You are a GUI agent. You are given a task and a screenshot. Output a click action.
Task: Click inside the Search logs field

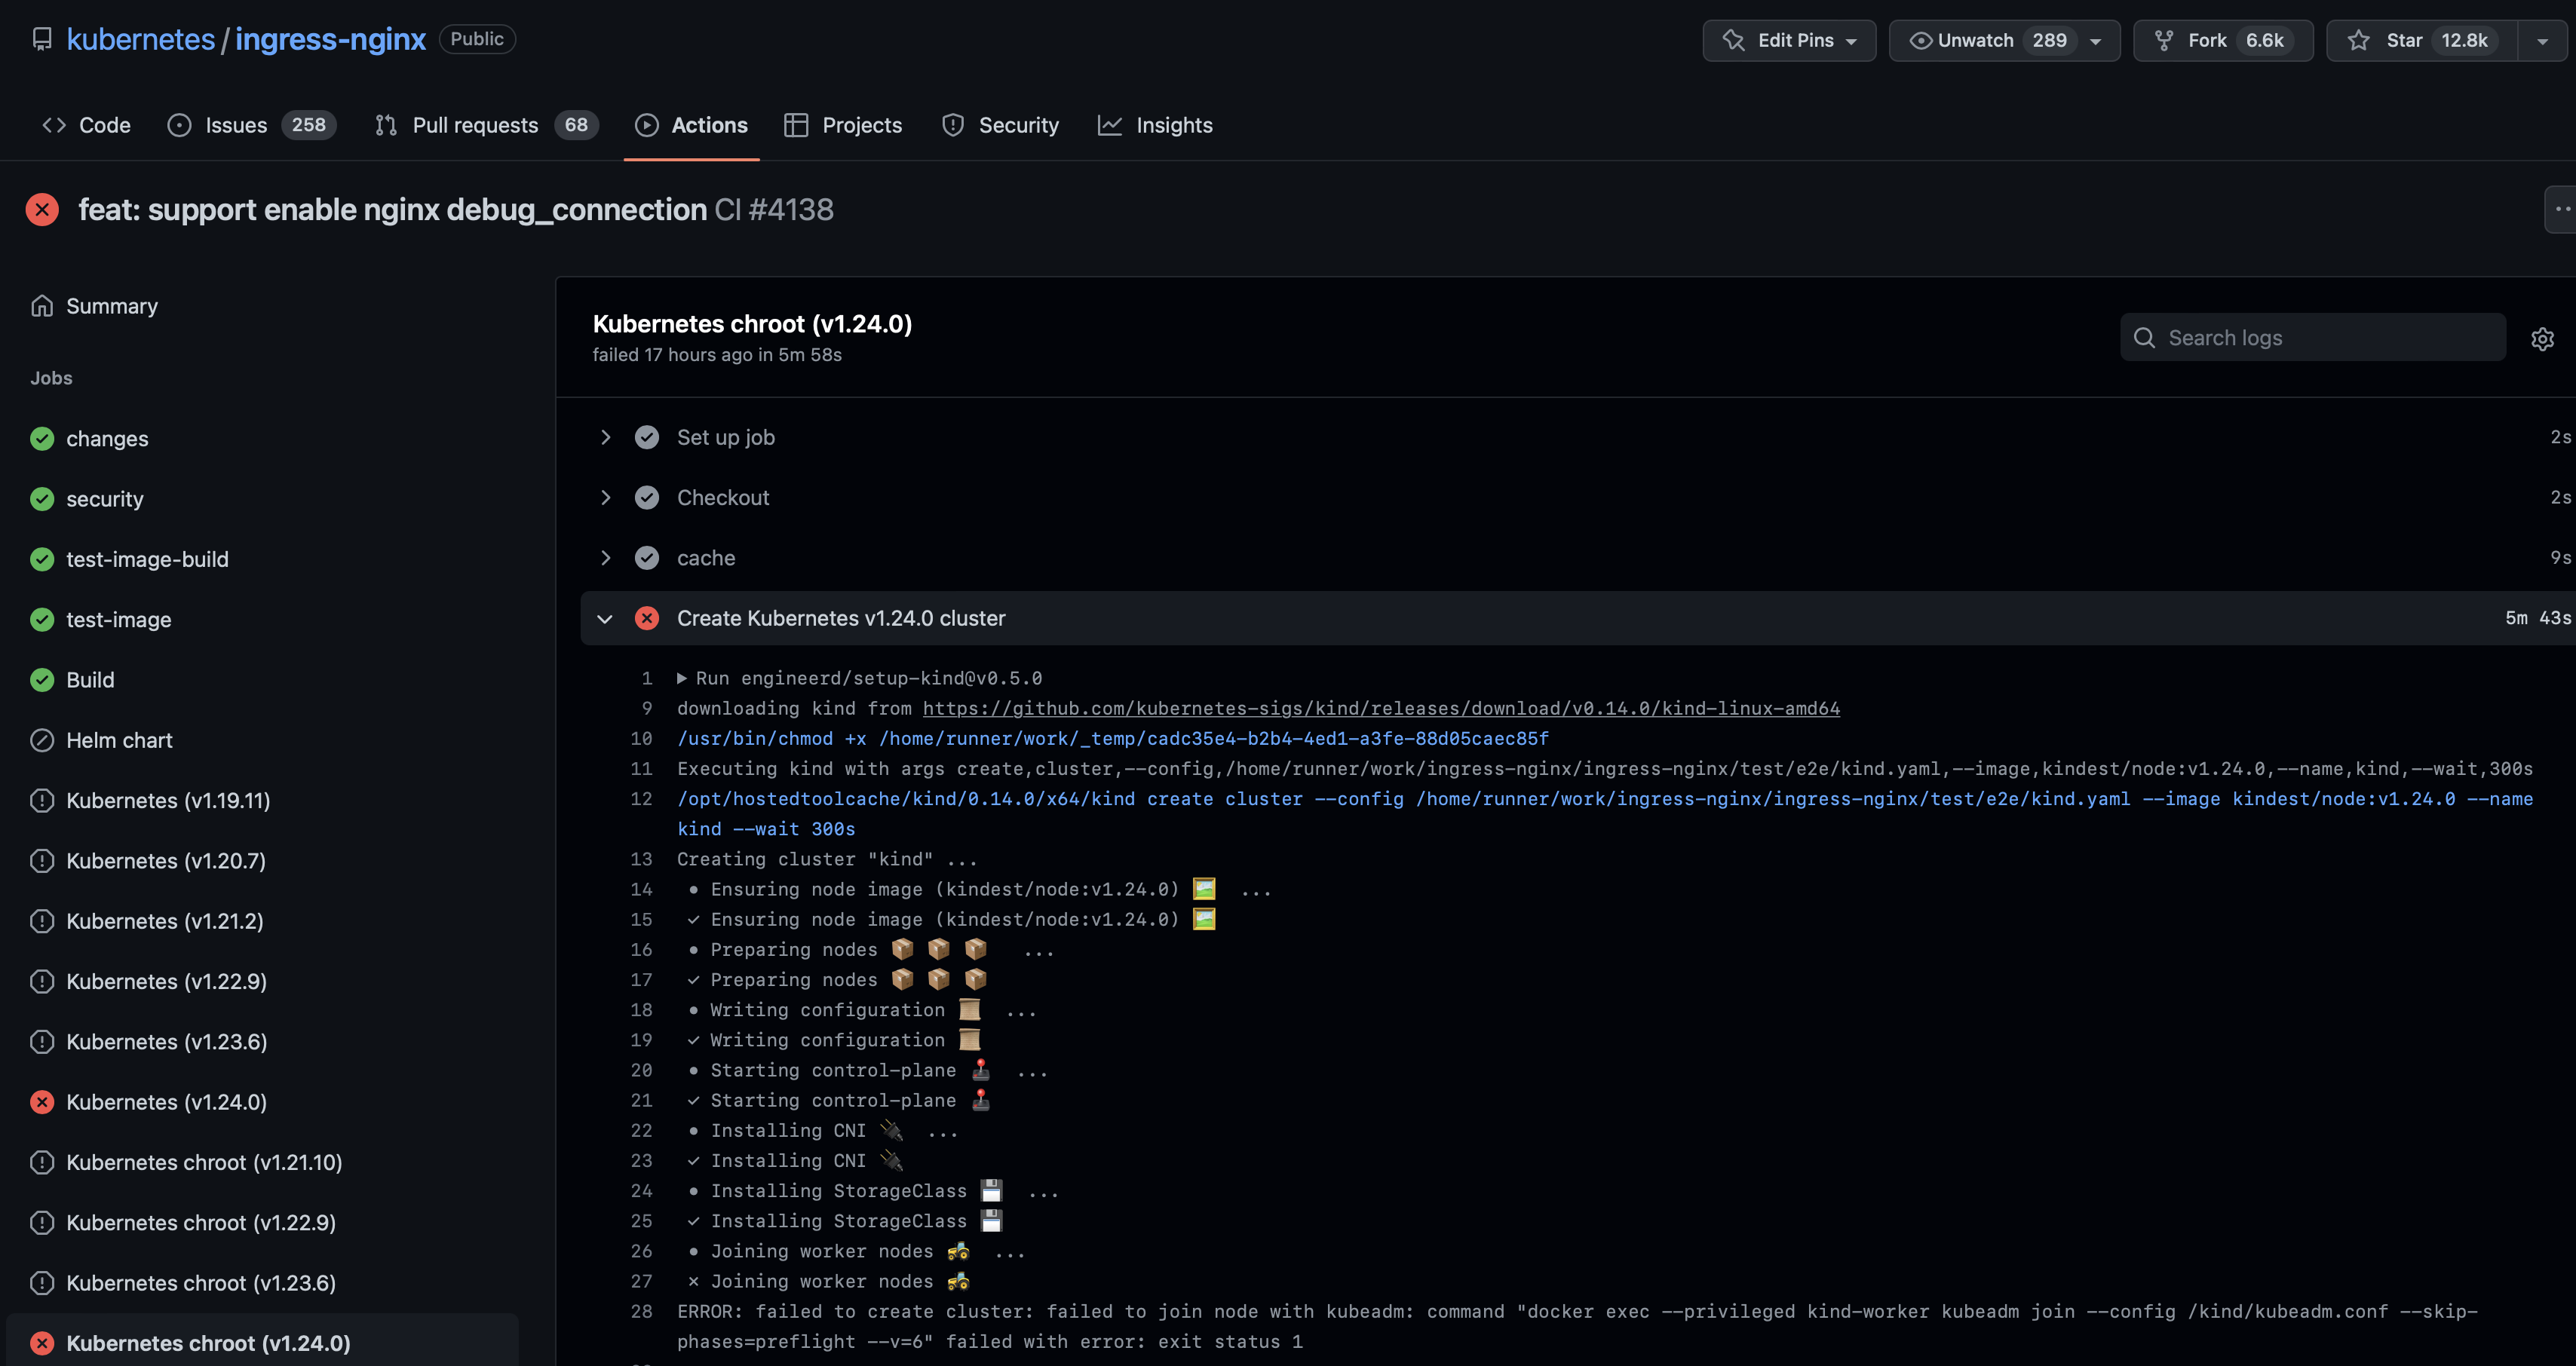pyautogui.click(x=2300, y=337)
